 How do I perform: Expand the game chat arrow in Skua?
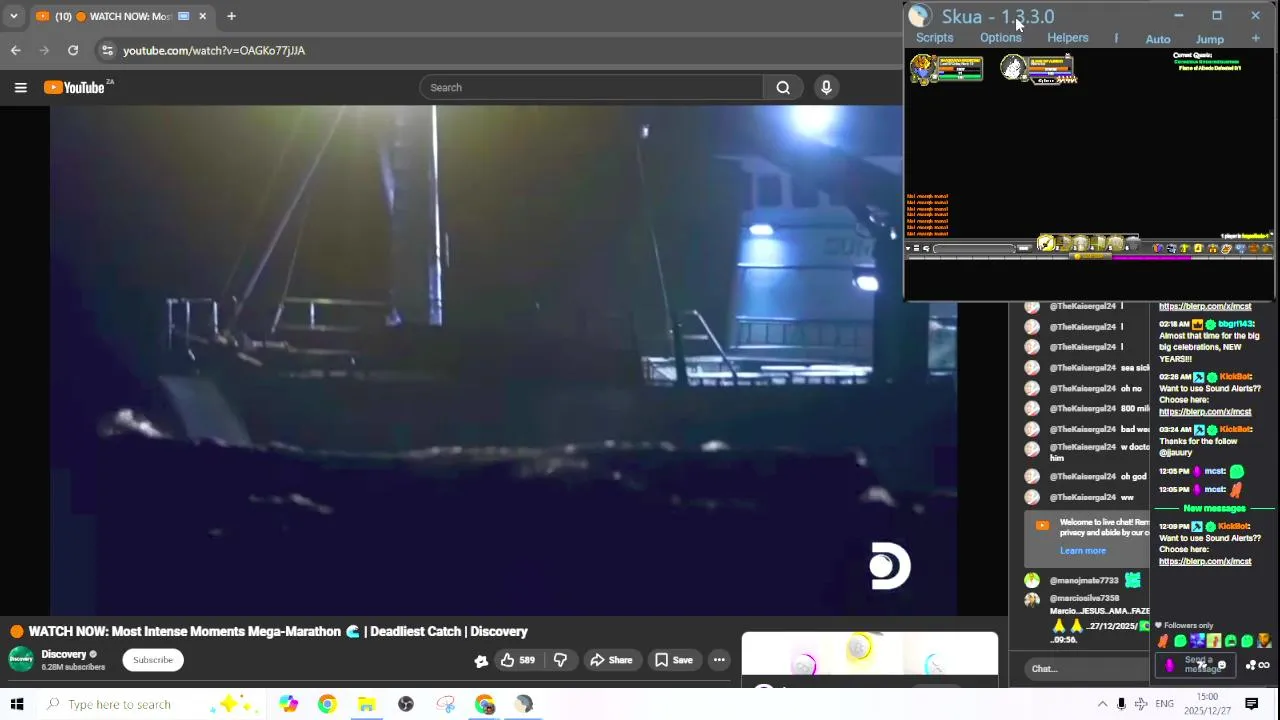[908, 248]
